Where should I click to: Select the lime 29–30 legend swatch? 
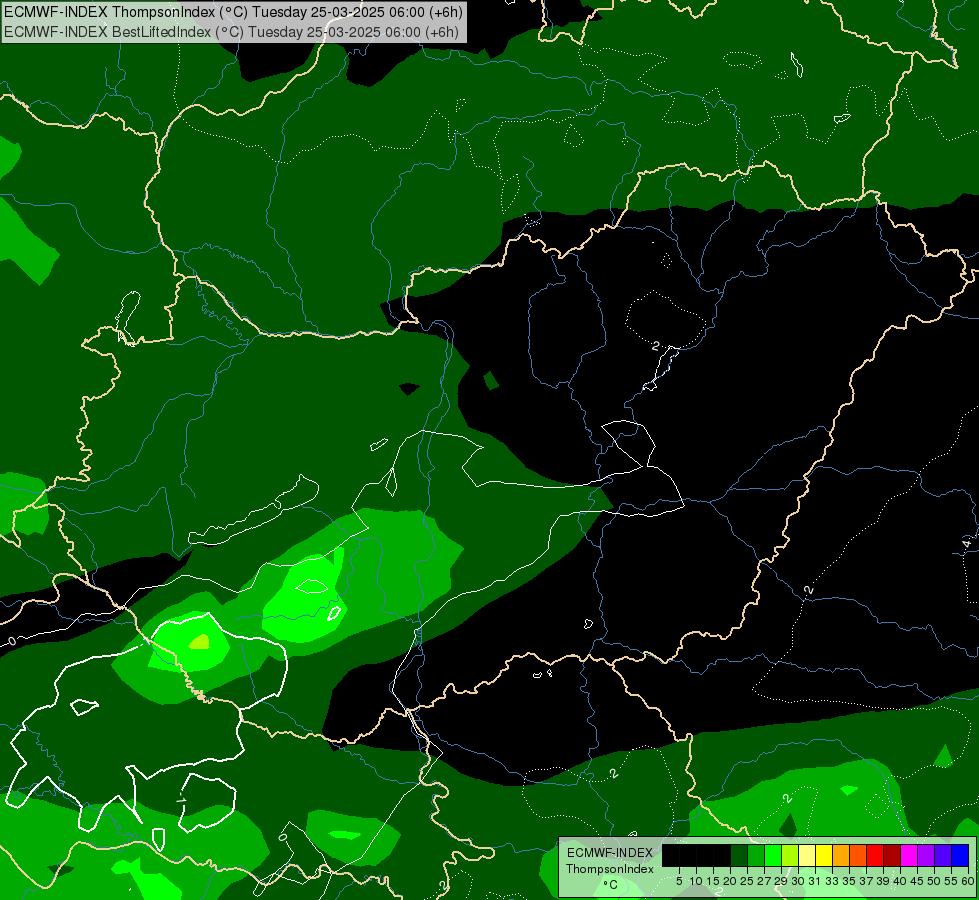click(x=790, y=855)
